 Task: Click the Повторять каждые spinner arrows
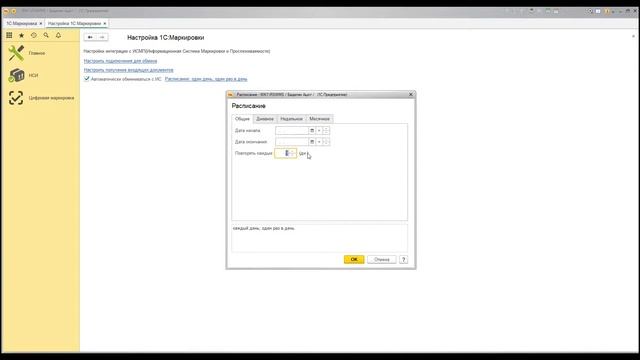(293, 153)
